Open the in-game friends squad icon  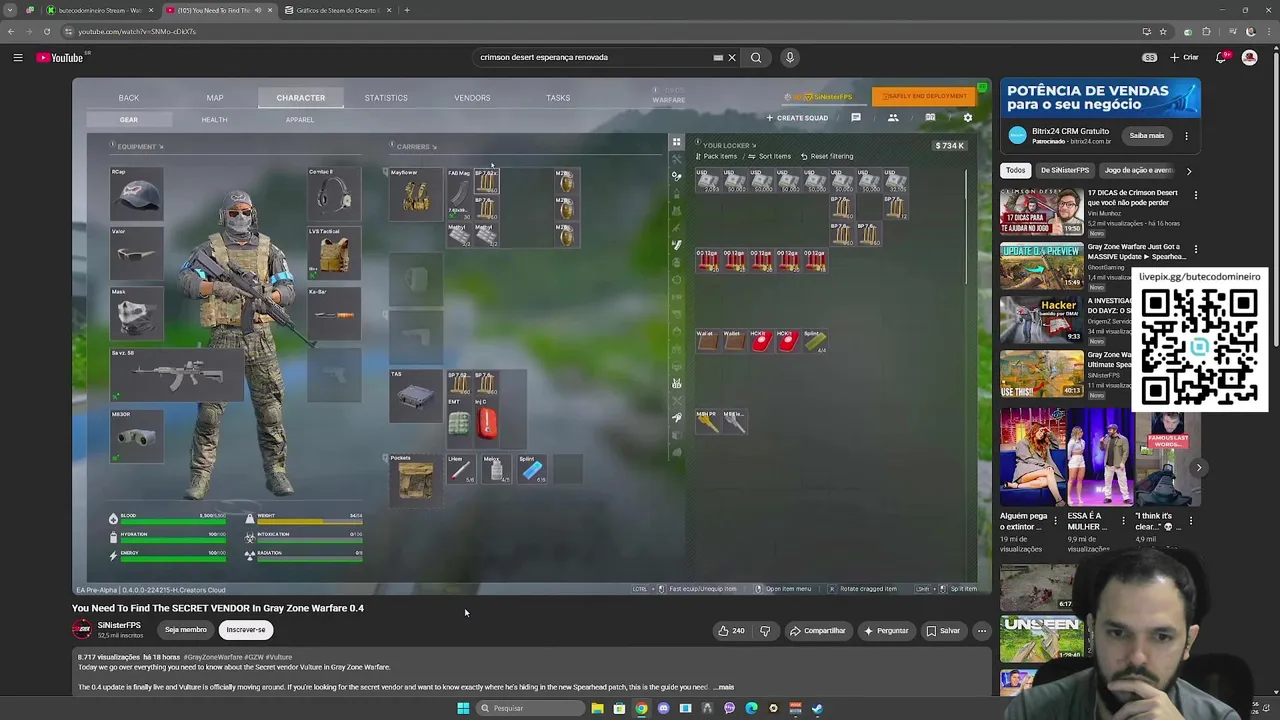tap(893, 117)
